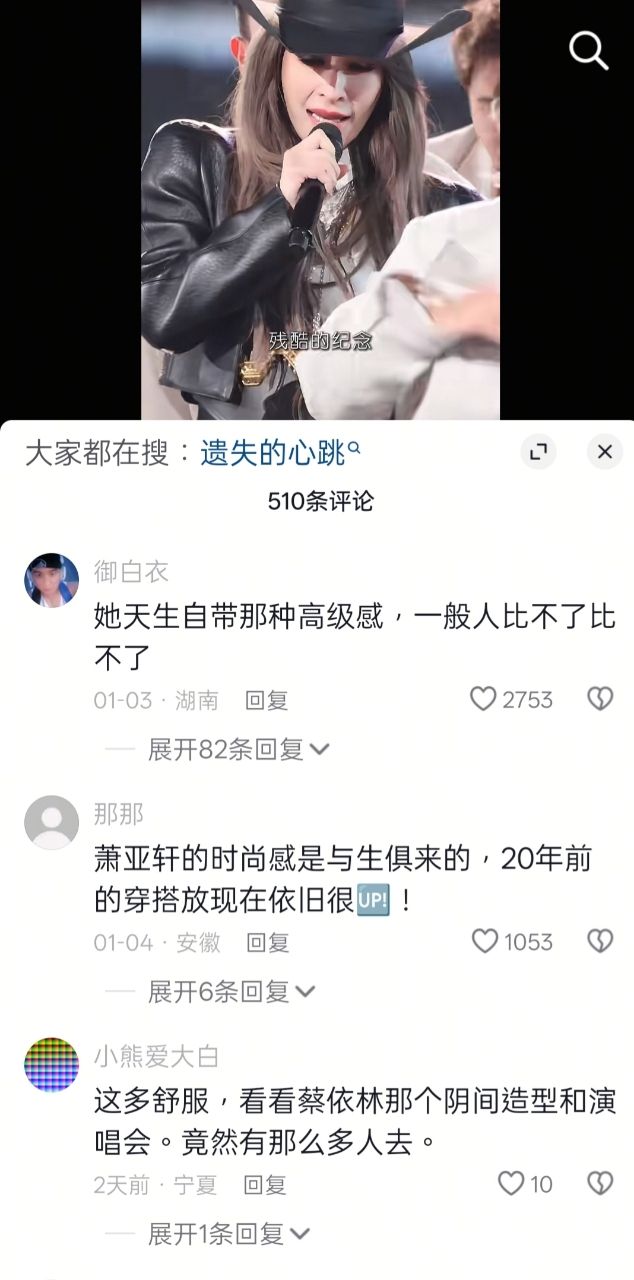Open 小熊爱大白's colorful pixel avatar
Screen dimensions: 634x1280
click(51, 1064)
